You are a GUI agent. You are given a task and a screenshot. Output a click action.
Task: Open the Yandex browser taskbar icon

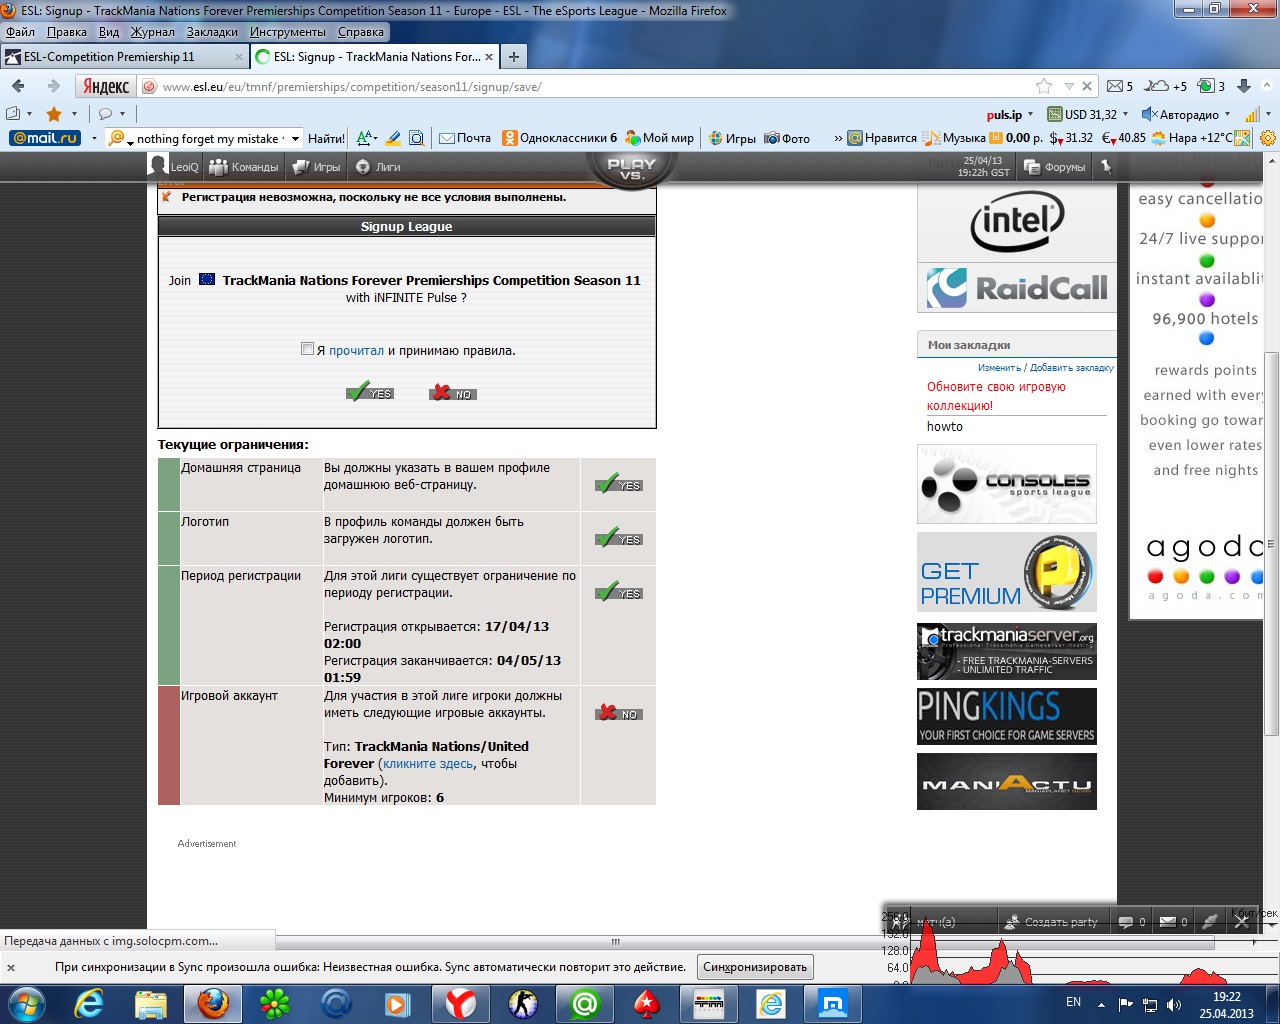tap(460, 1003)
